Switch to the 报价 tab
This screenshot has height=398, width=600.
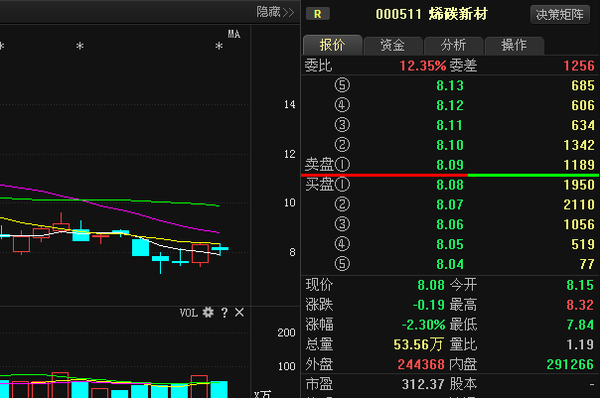[332, 45]
